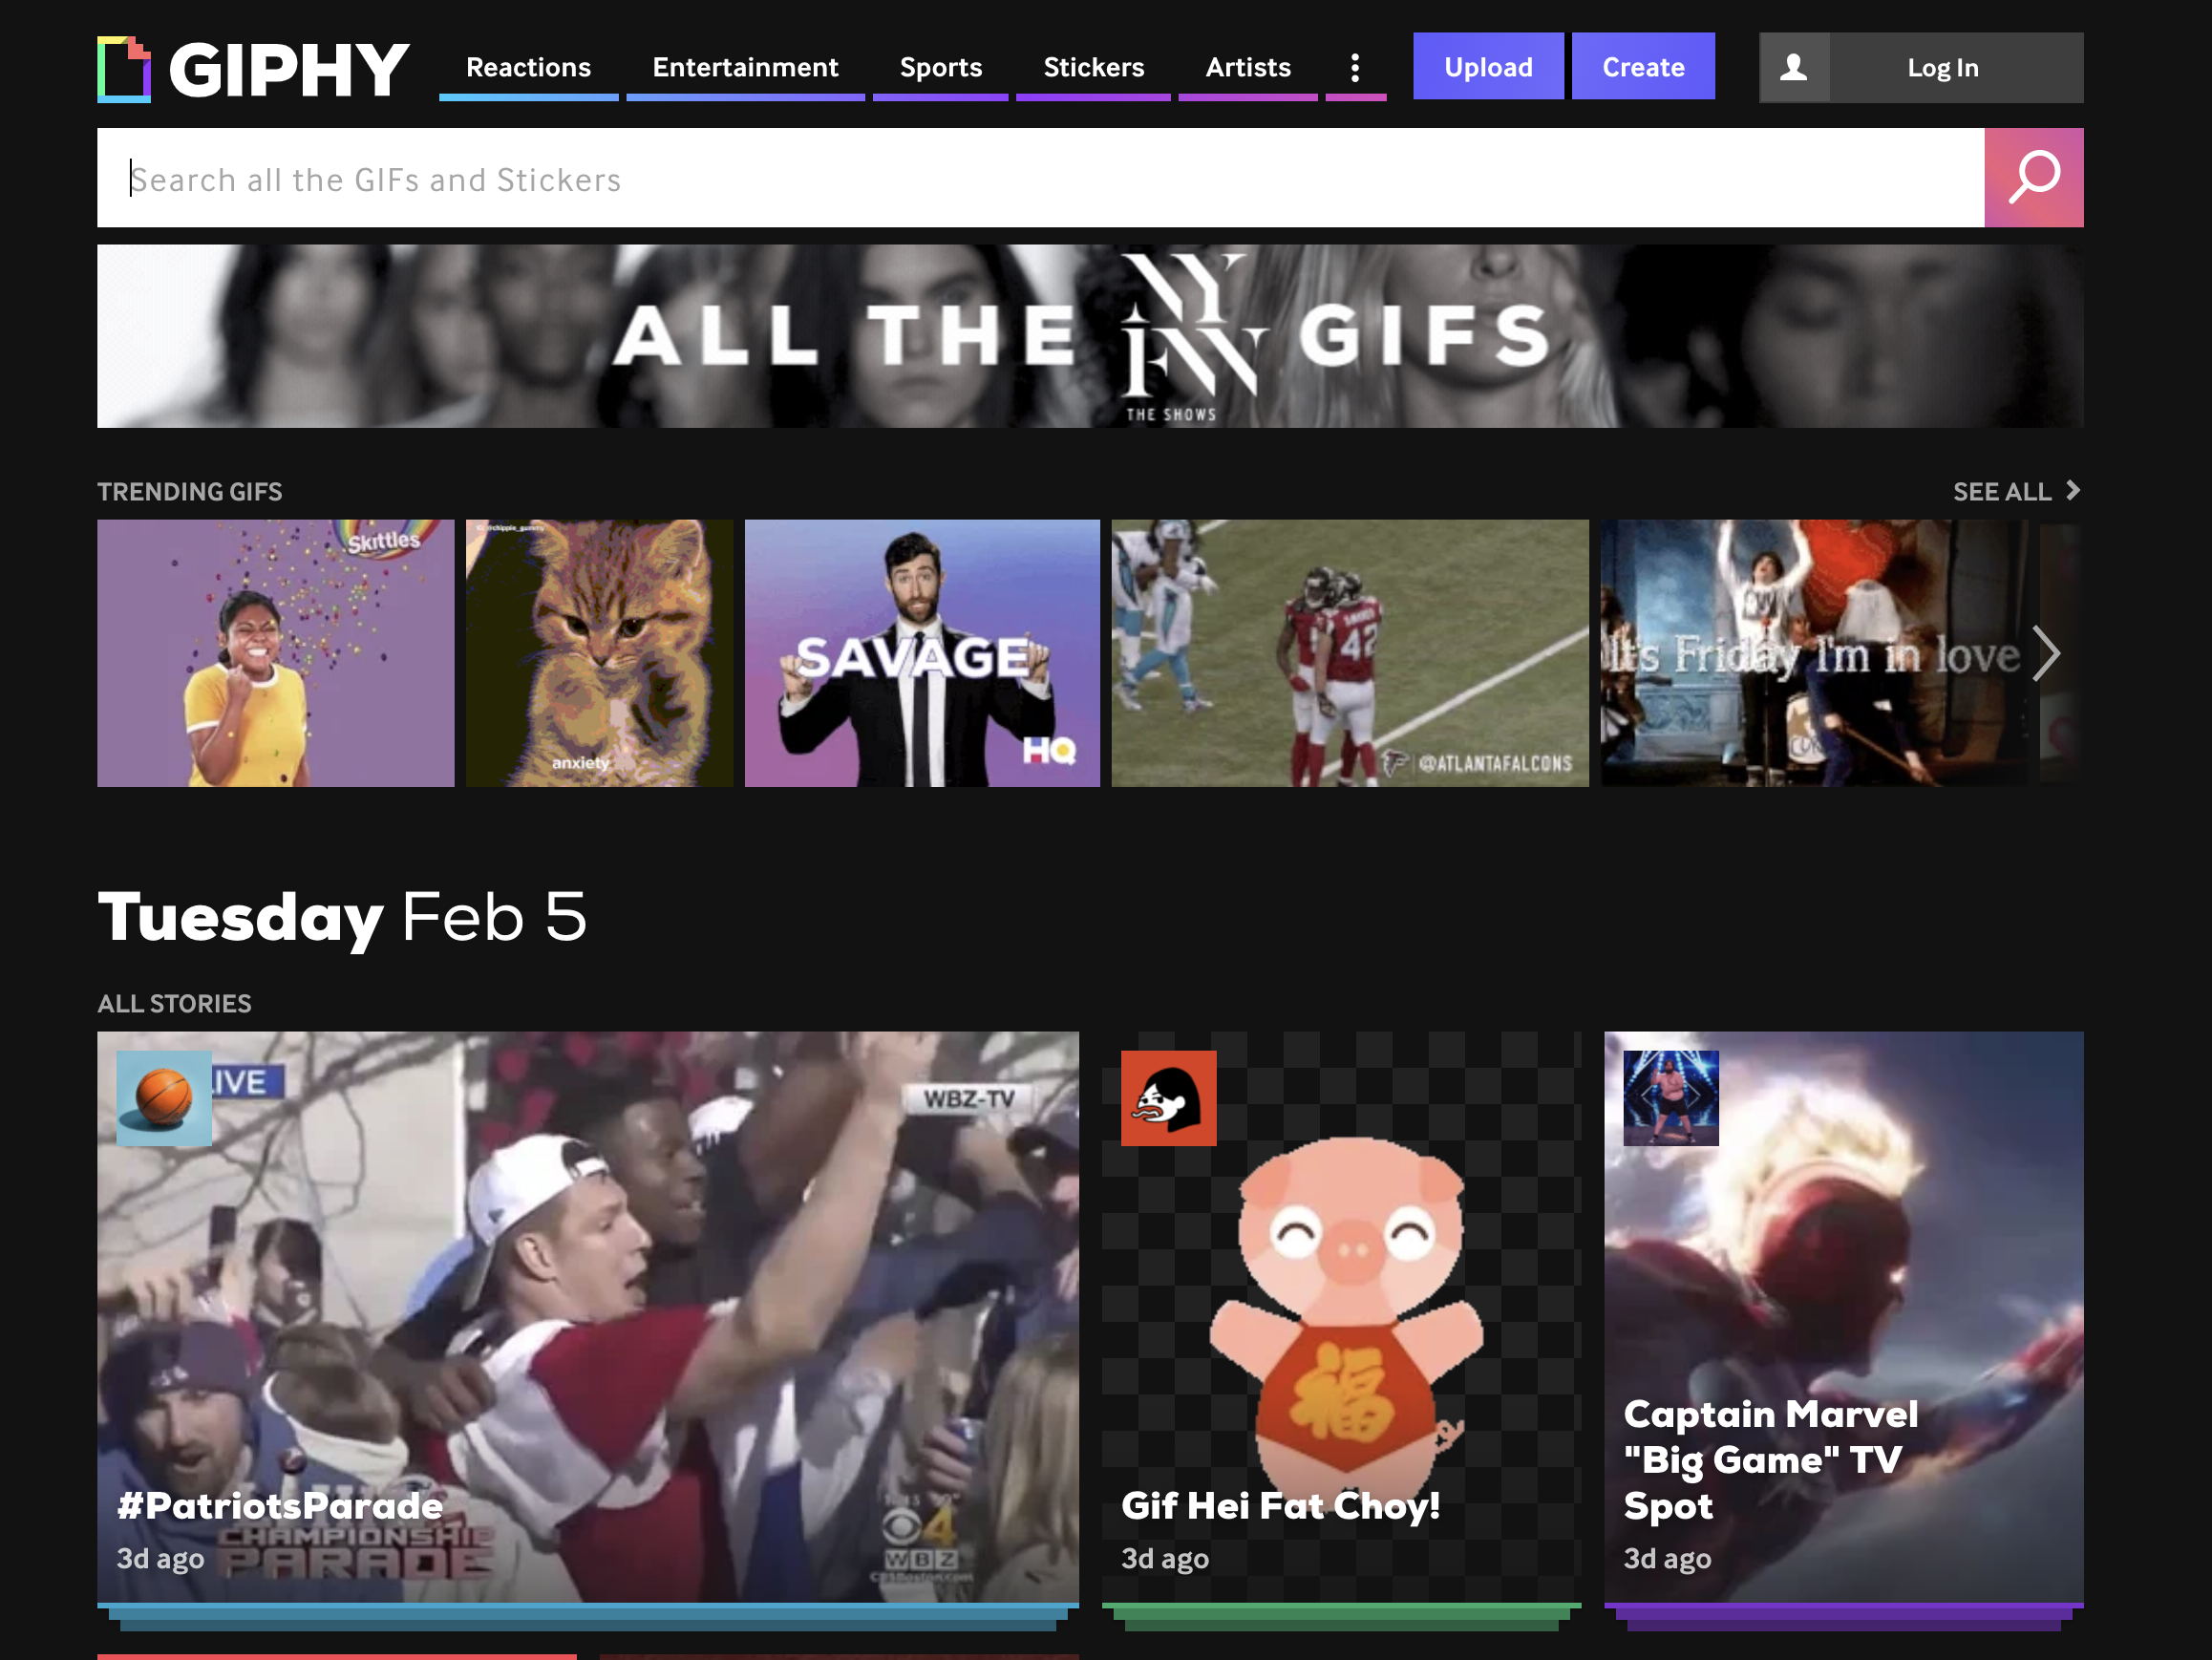
Task: Select the Stickers nav item
Action: (1093, 68)
